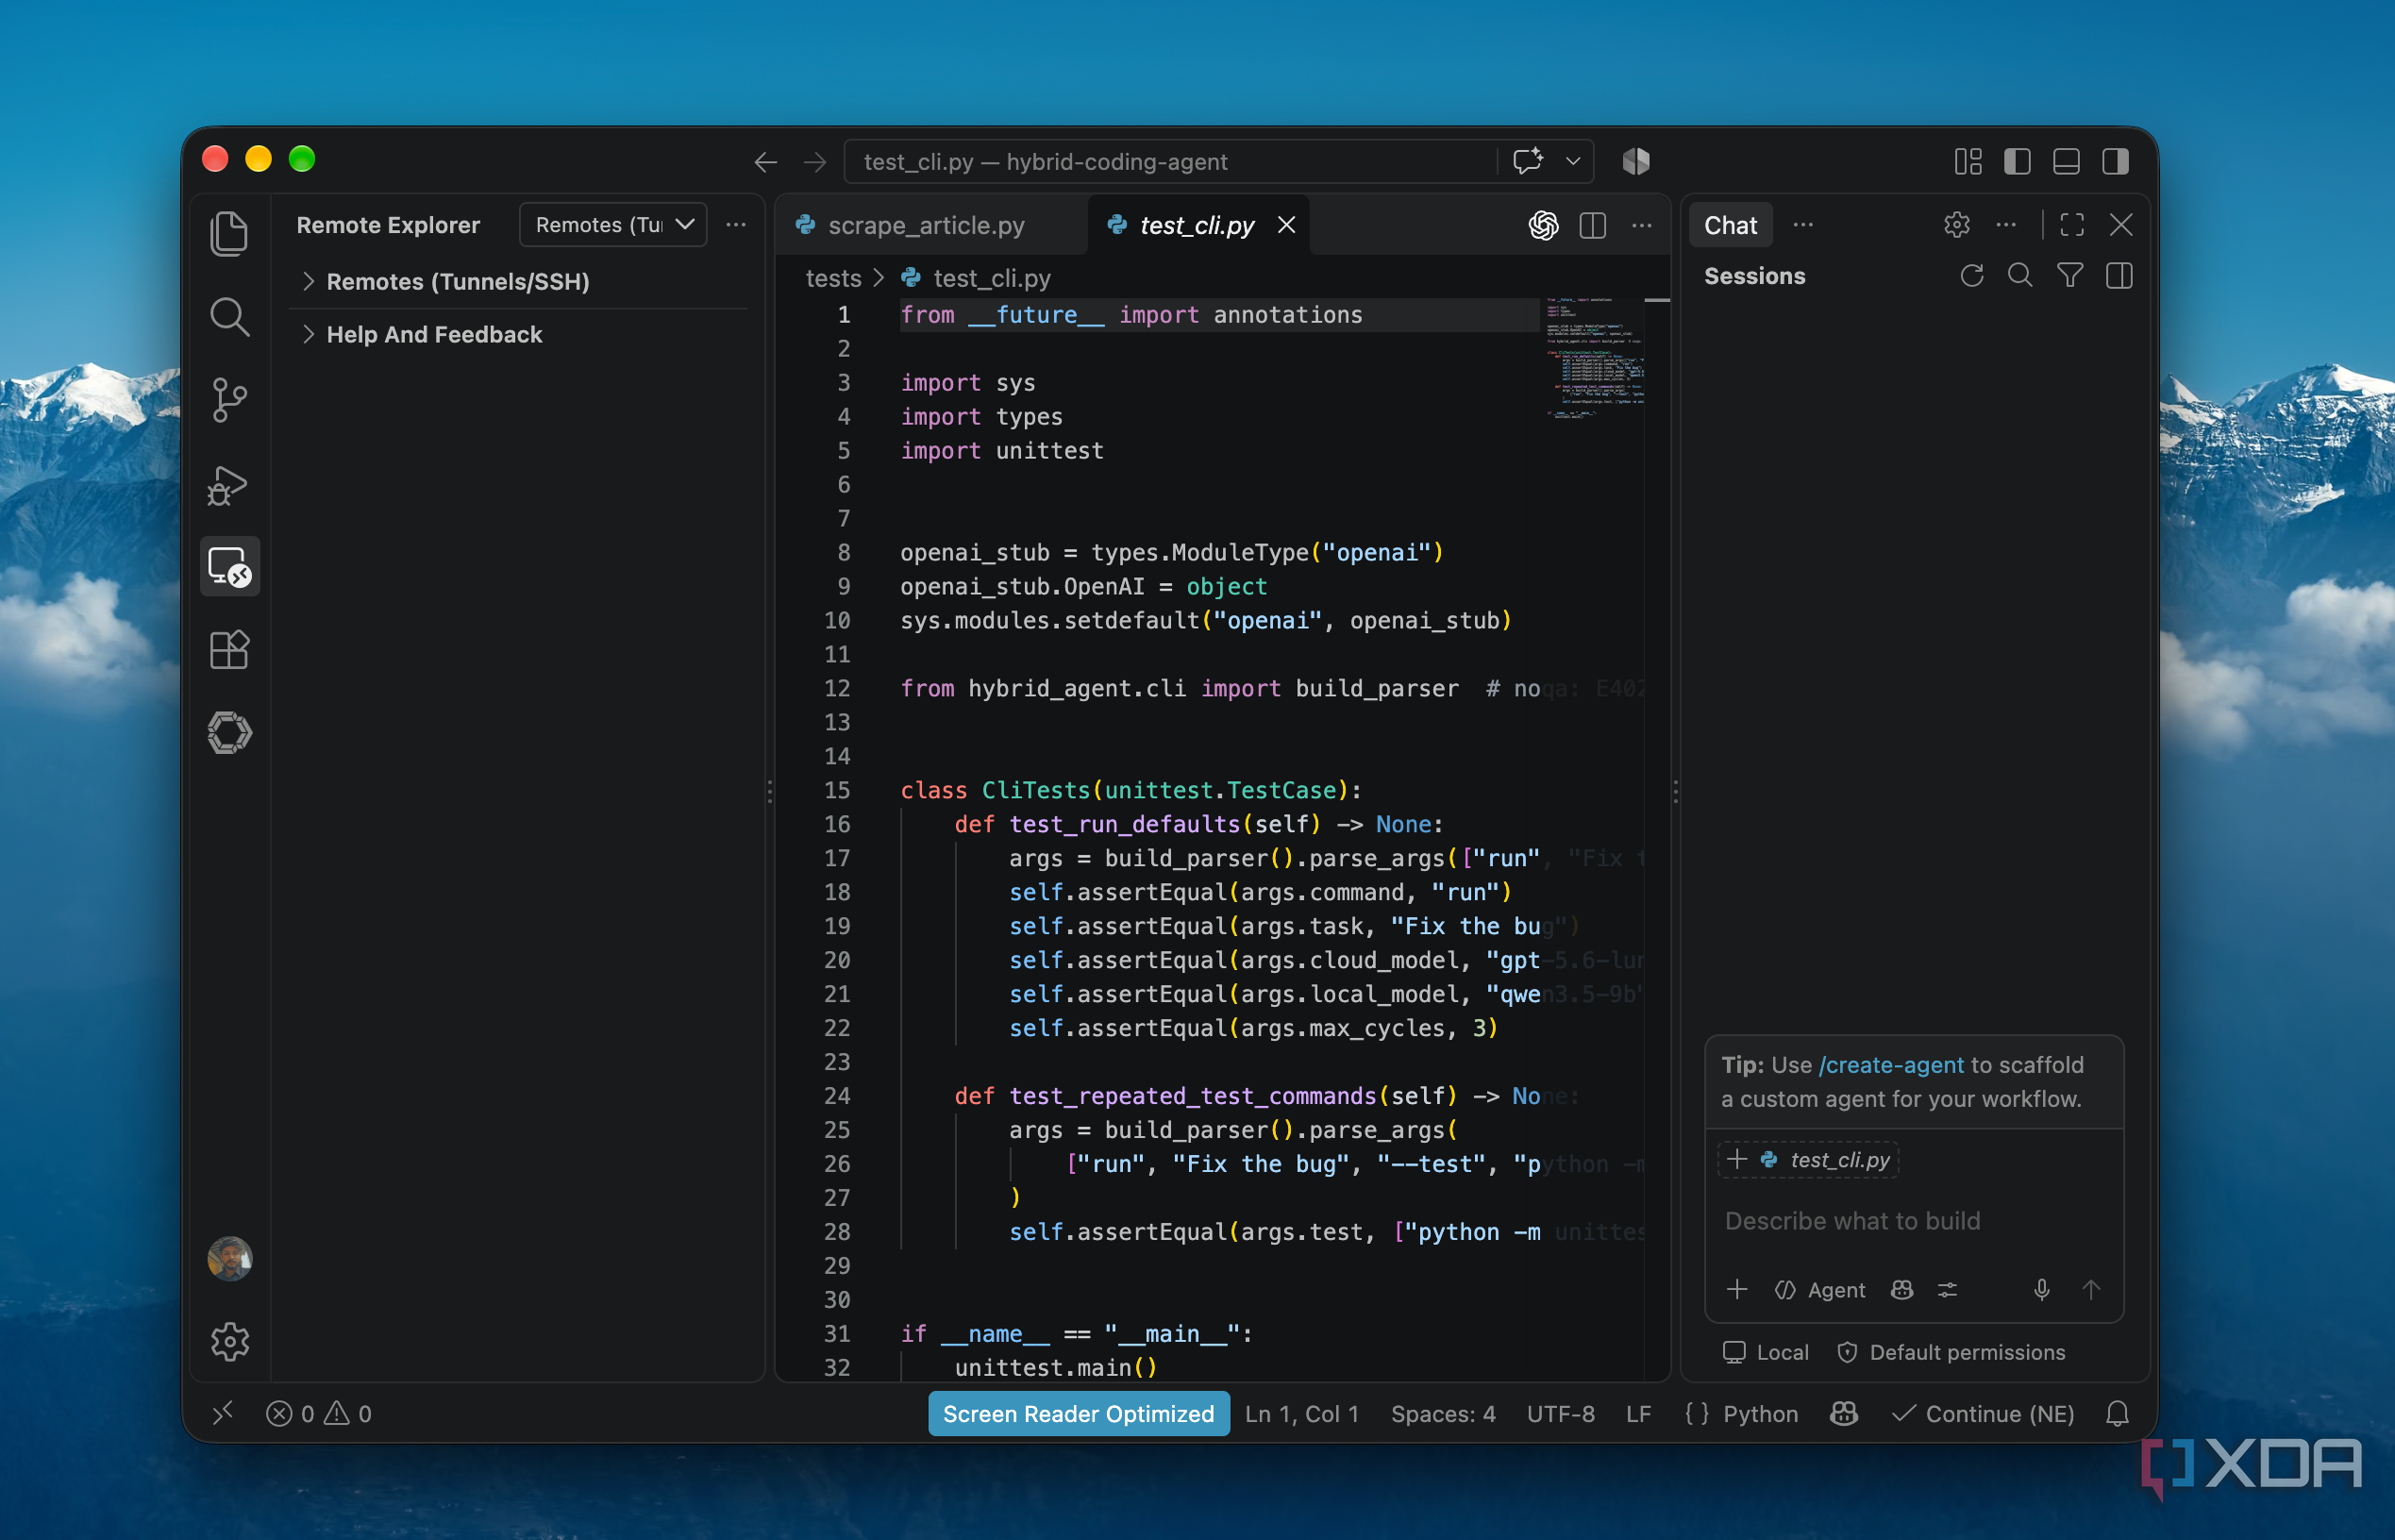The image size is (2395, 1540).
Task: Focus the Describe what to build input
Action: 1912,1221
